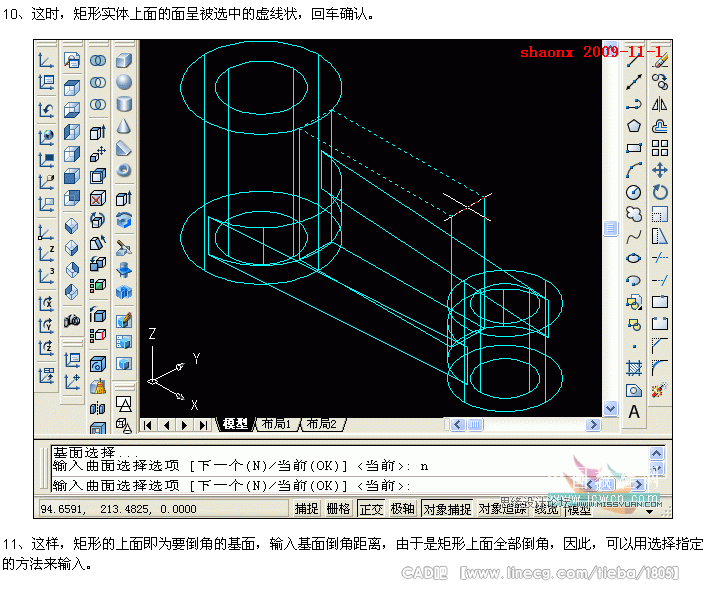This screenshot has width=708, height=590.
Task: Select the Hatch tool
Action: [x=634, y=369]
